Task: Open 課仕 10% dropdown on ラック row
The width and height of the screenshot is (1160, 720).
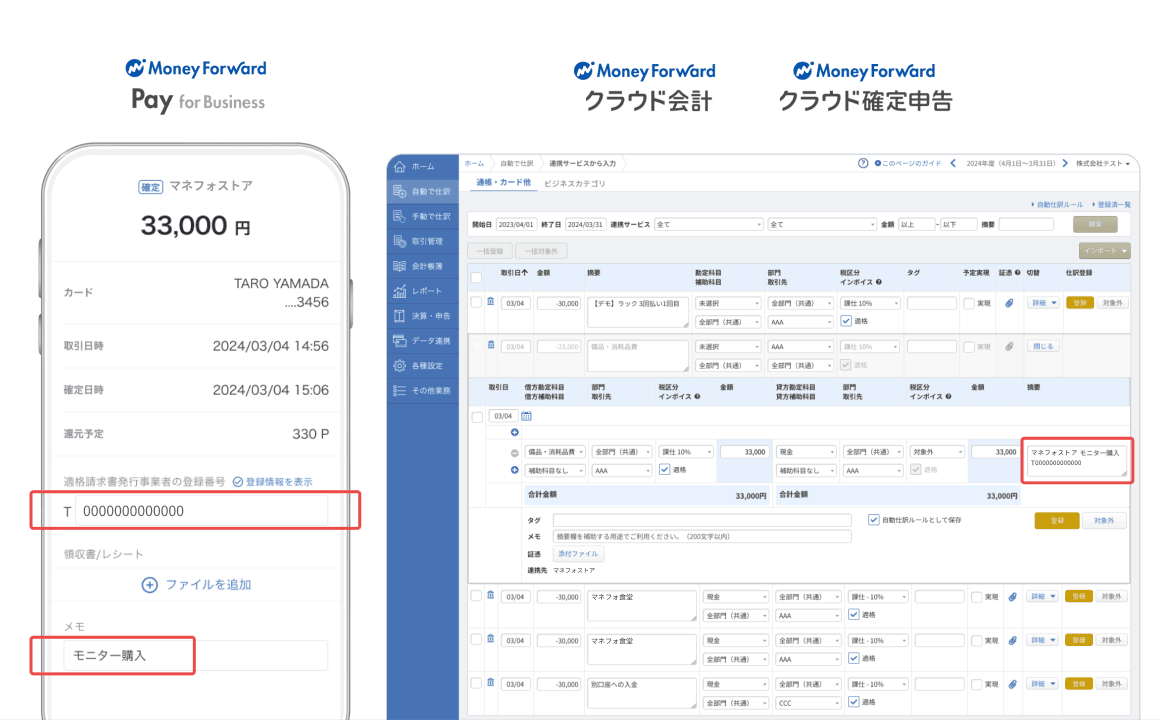Action: click(x=871, y=303)
